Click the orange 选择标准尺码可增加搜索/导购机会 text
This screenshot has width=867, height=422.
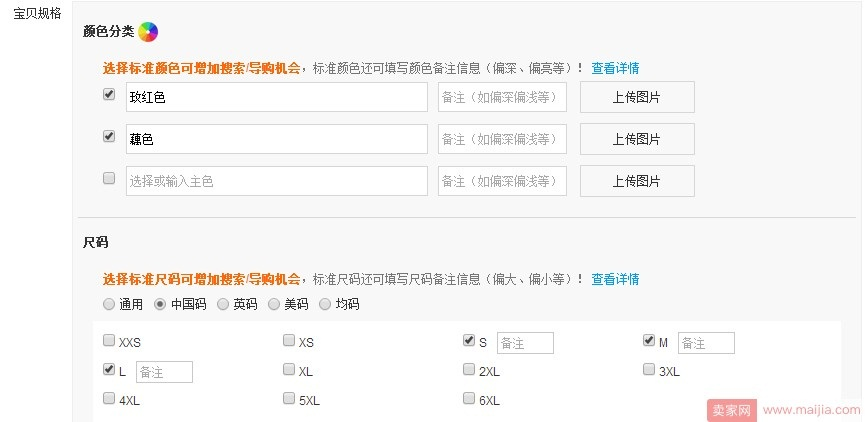[x=201, y=279]
